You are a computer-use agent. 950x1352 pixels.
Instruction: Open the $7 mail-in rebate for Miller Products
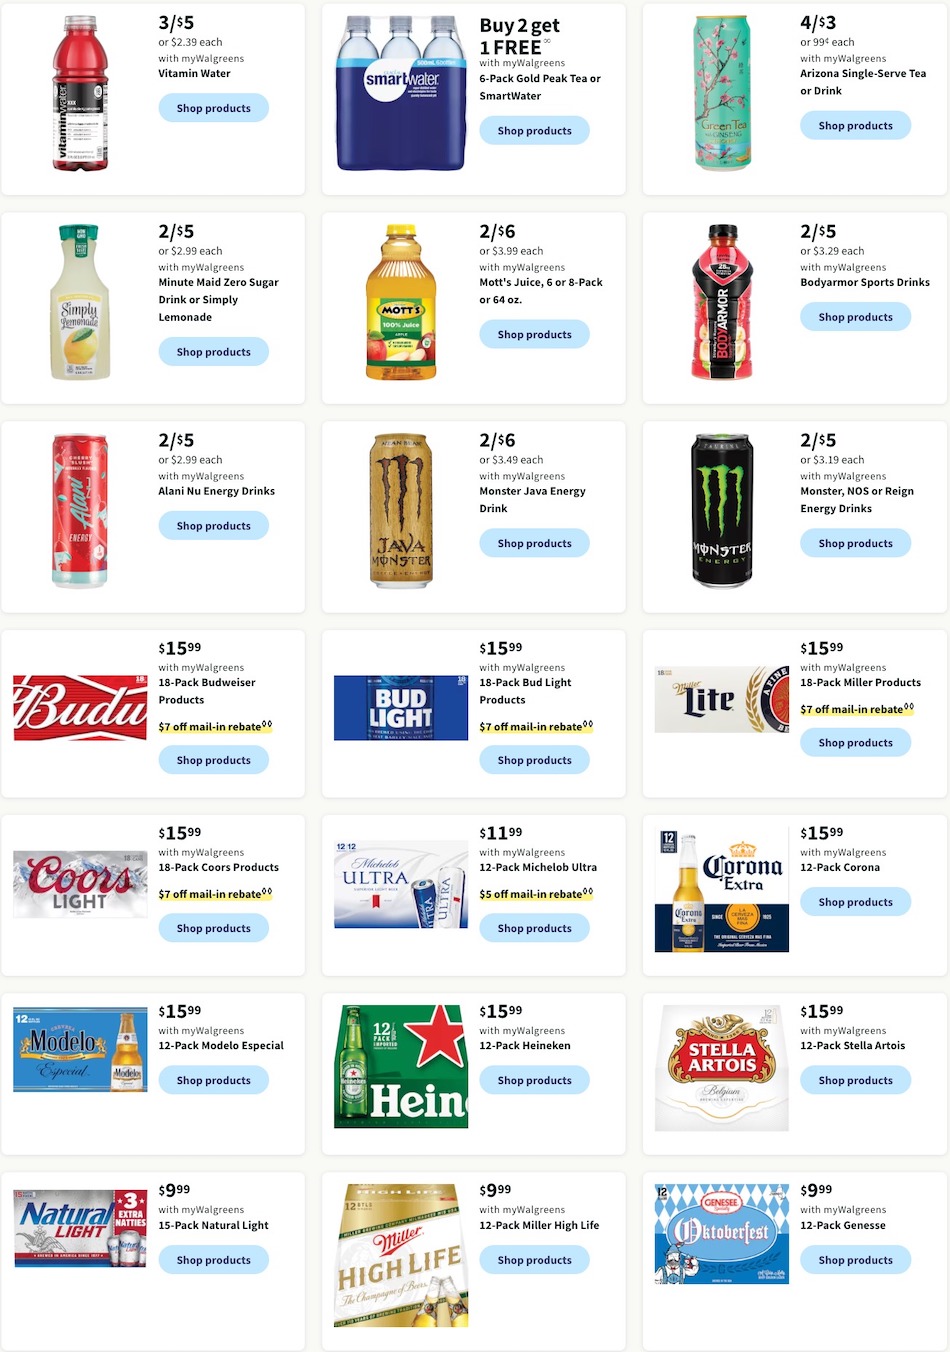[855, 709]
